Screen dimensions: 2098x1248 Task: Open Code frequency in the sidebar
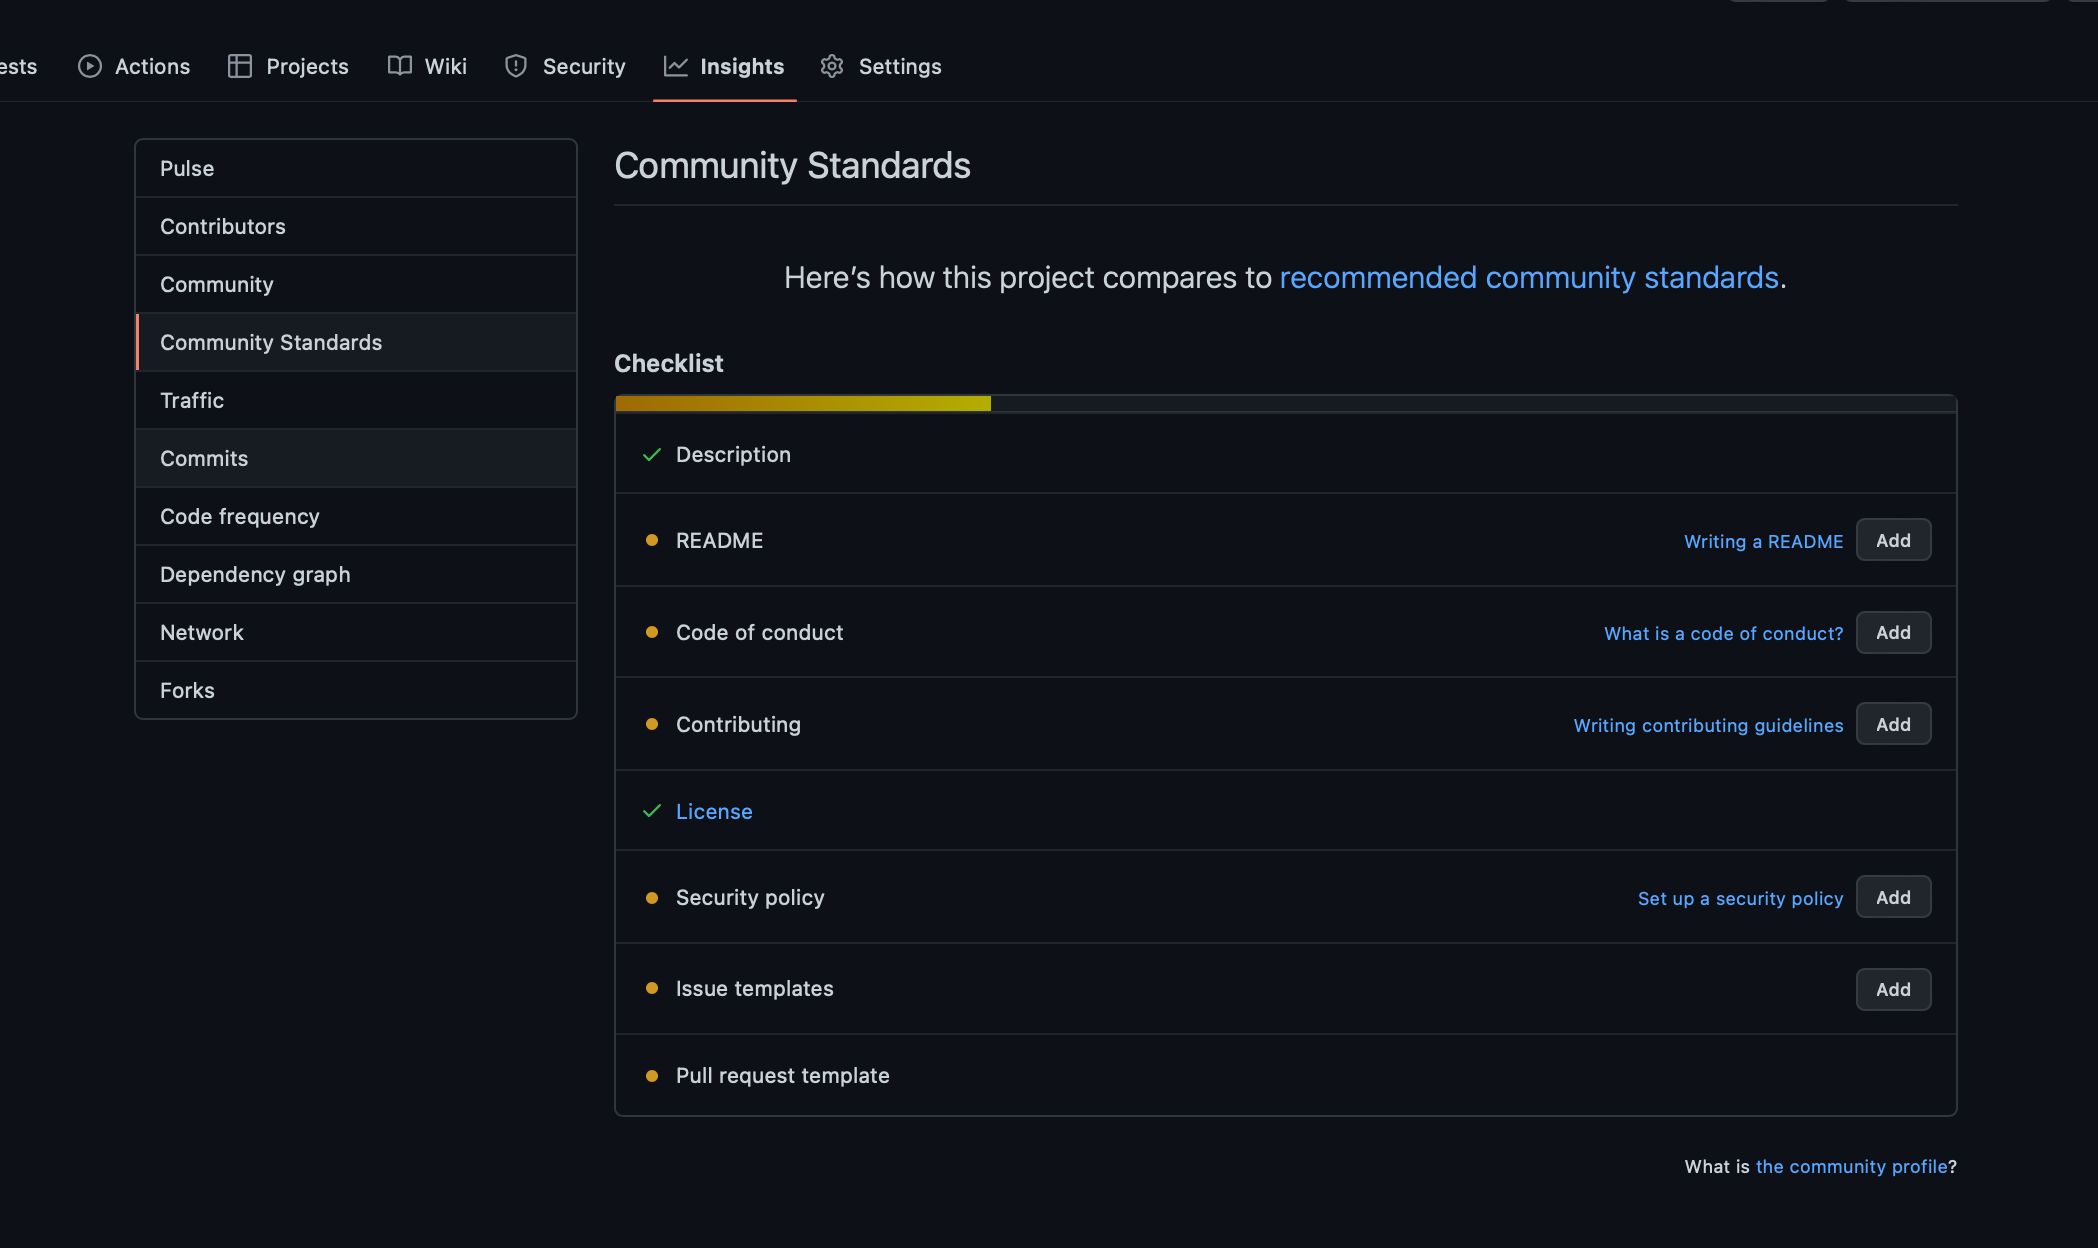pyautogui.click(x=356, y=516)
